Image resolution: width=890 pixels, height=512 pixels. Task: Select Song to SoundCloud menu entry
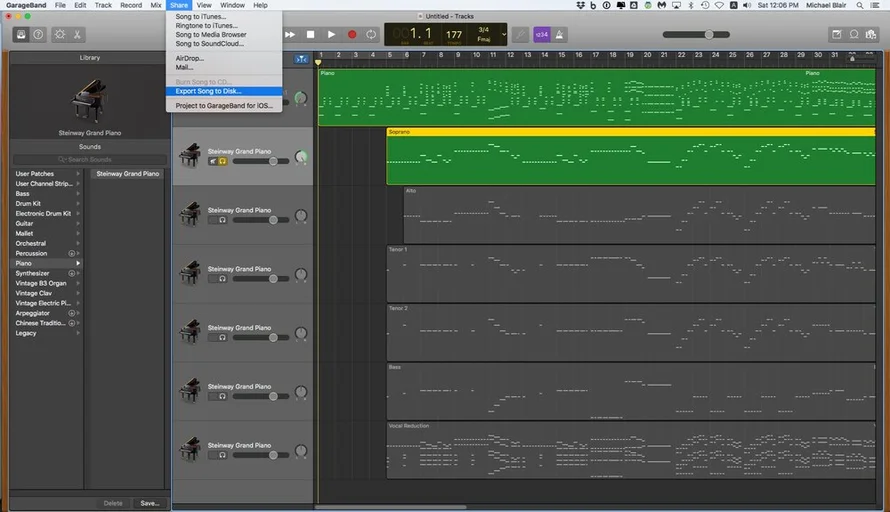pyautogui.click(x=224, y=44)
